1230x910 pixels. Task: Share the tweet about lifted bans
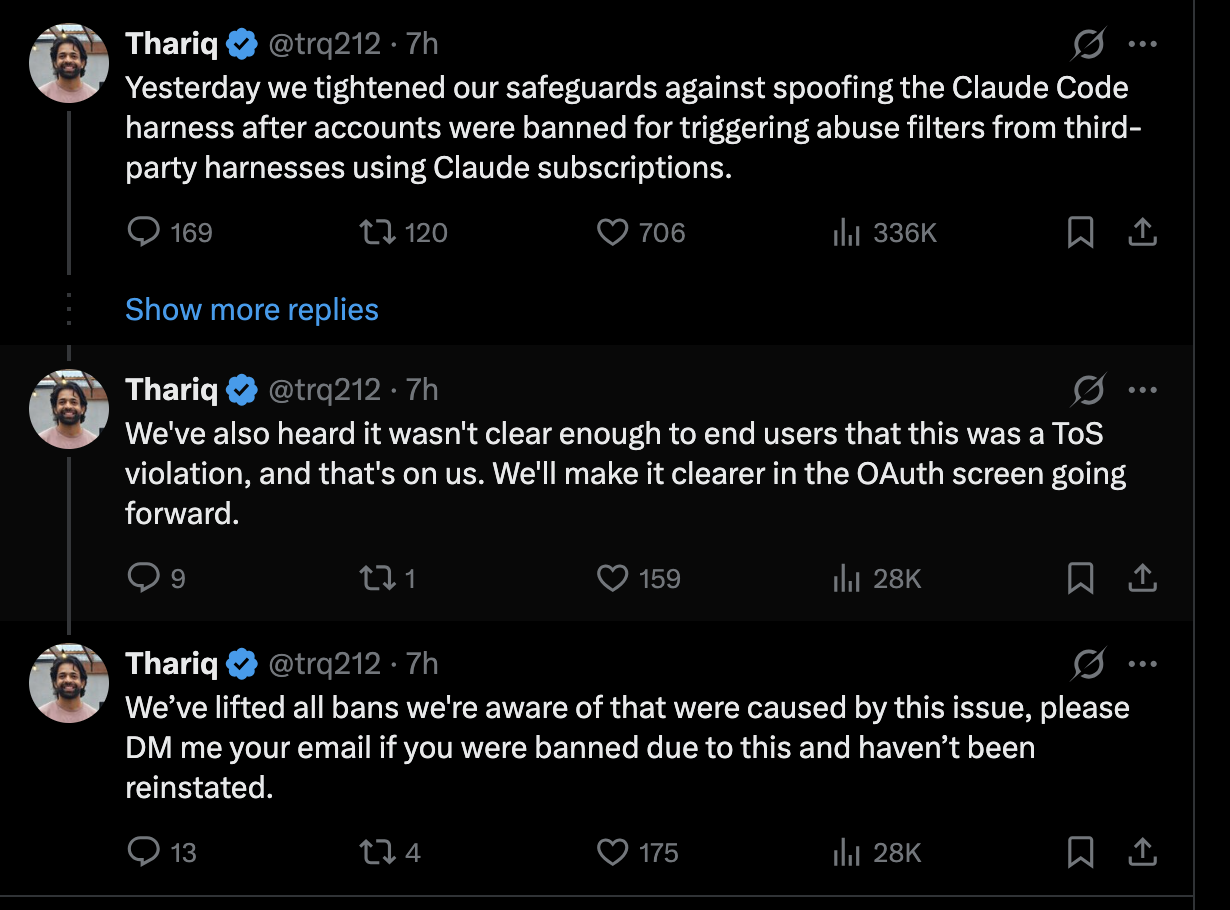point(1142,853)
